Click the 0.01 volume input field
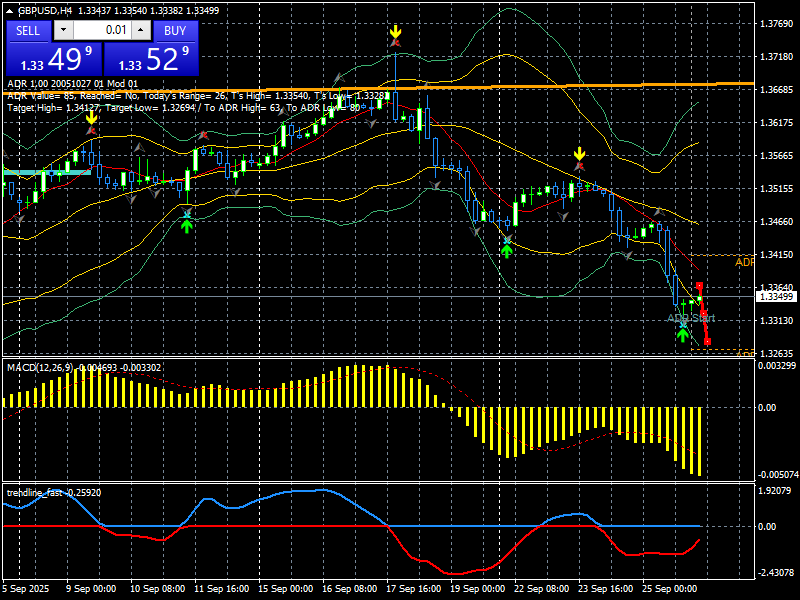800x600 pixels. (x=102, y=30)
